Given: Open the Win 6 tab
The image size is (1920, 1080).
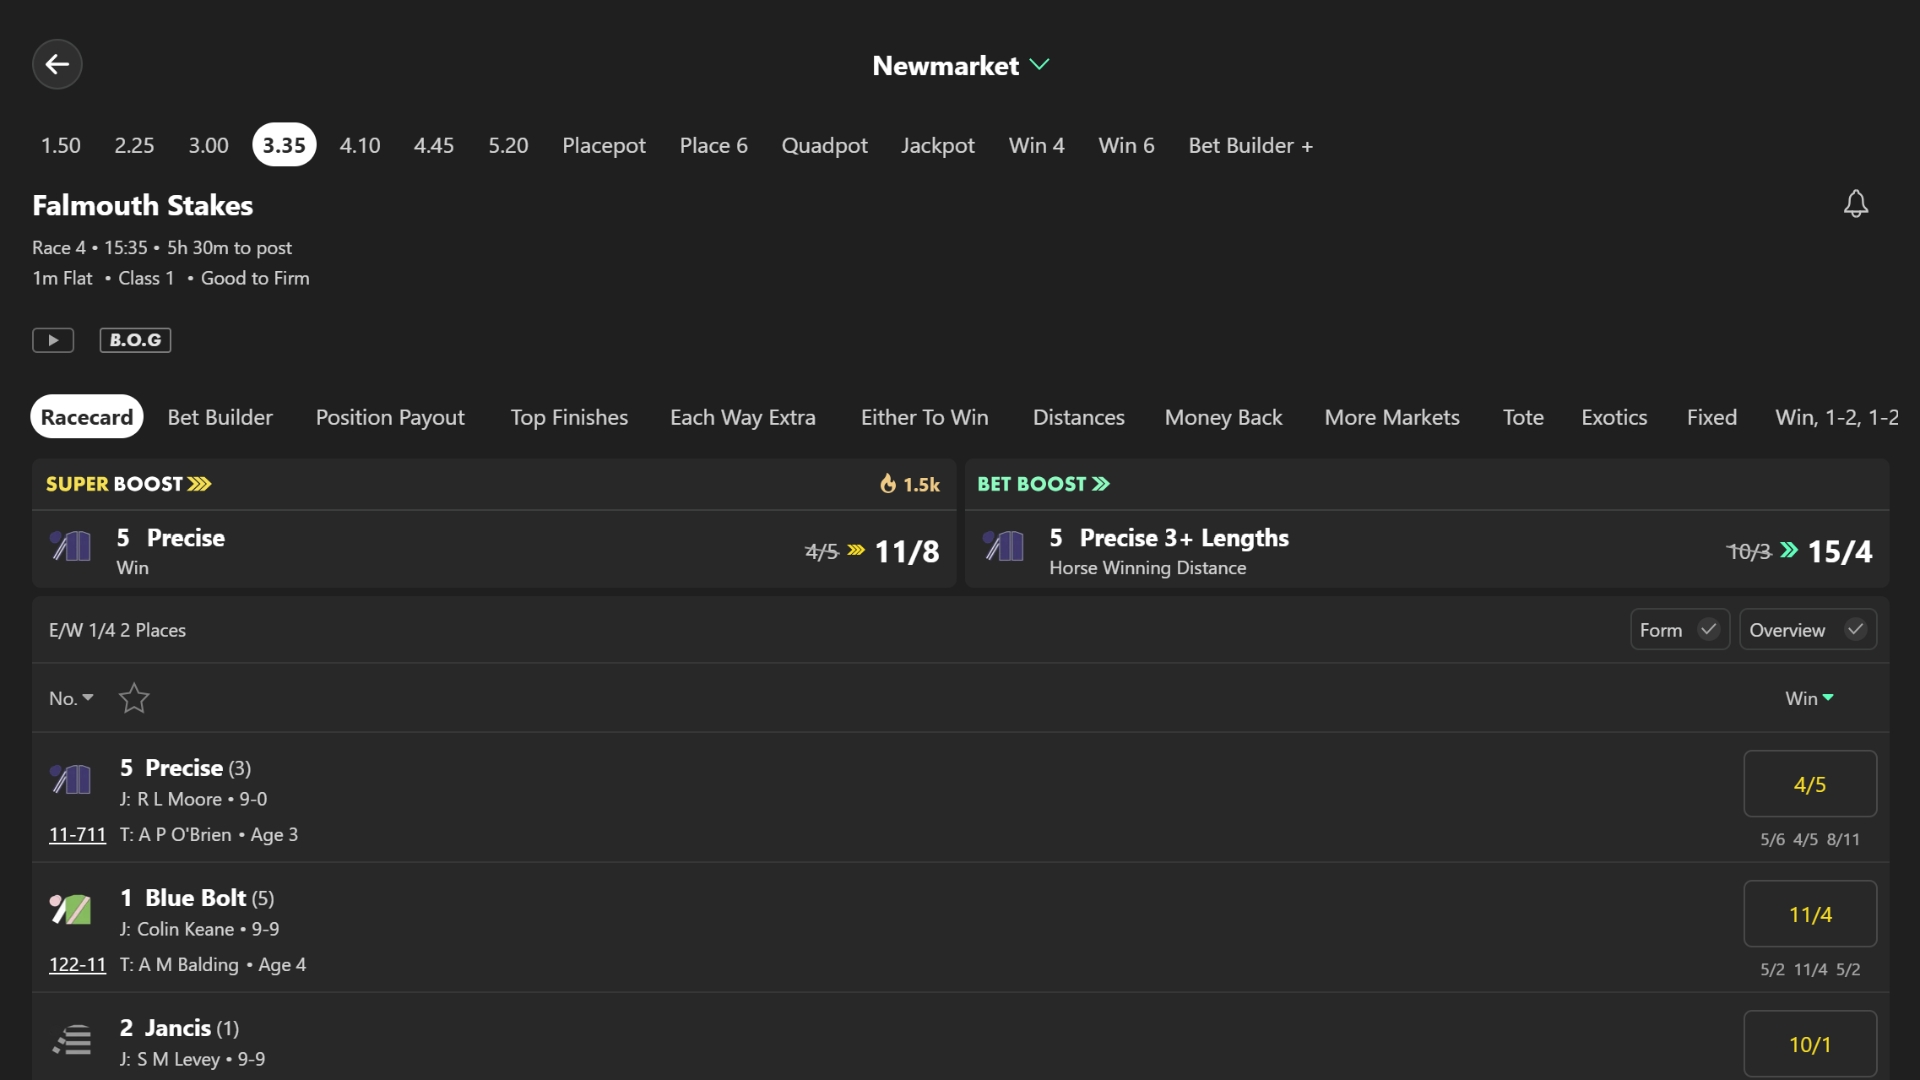Looking at the screenshot, I should coord(1127,145).
